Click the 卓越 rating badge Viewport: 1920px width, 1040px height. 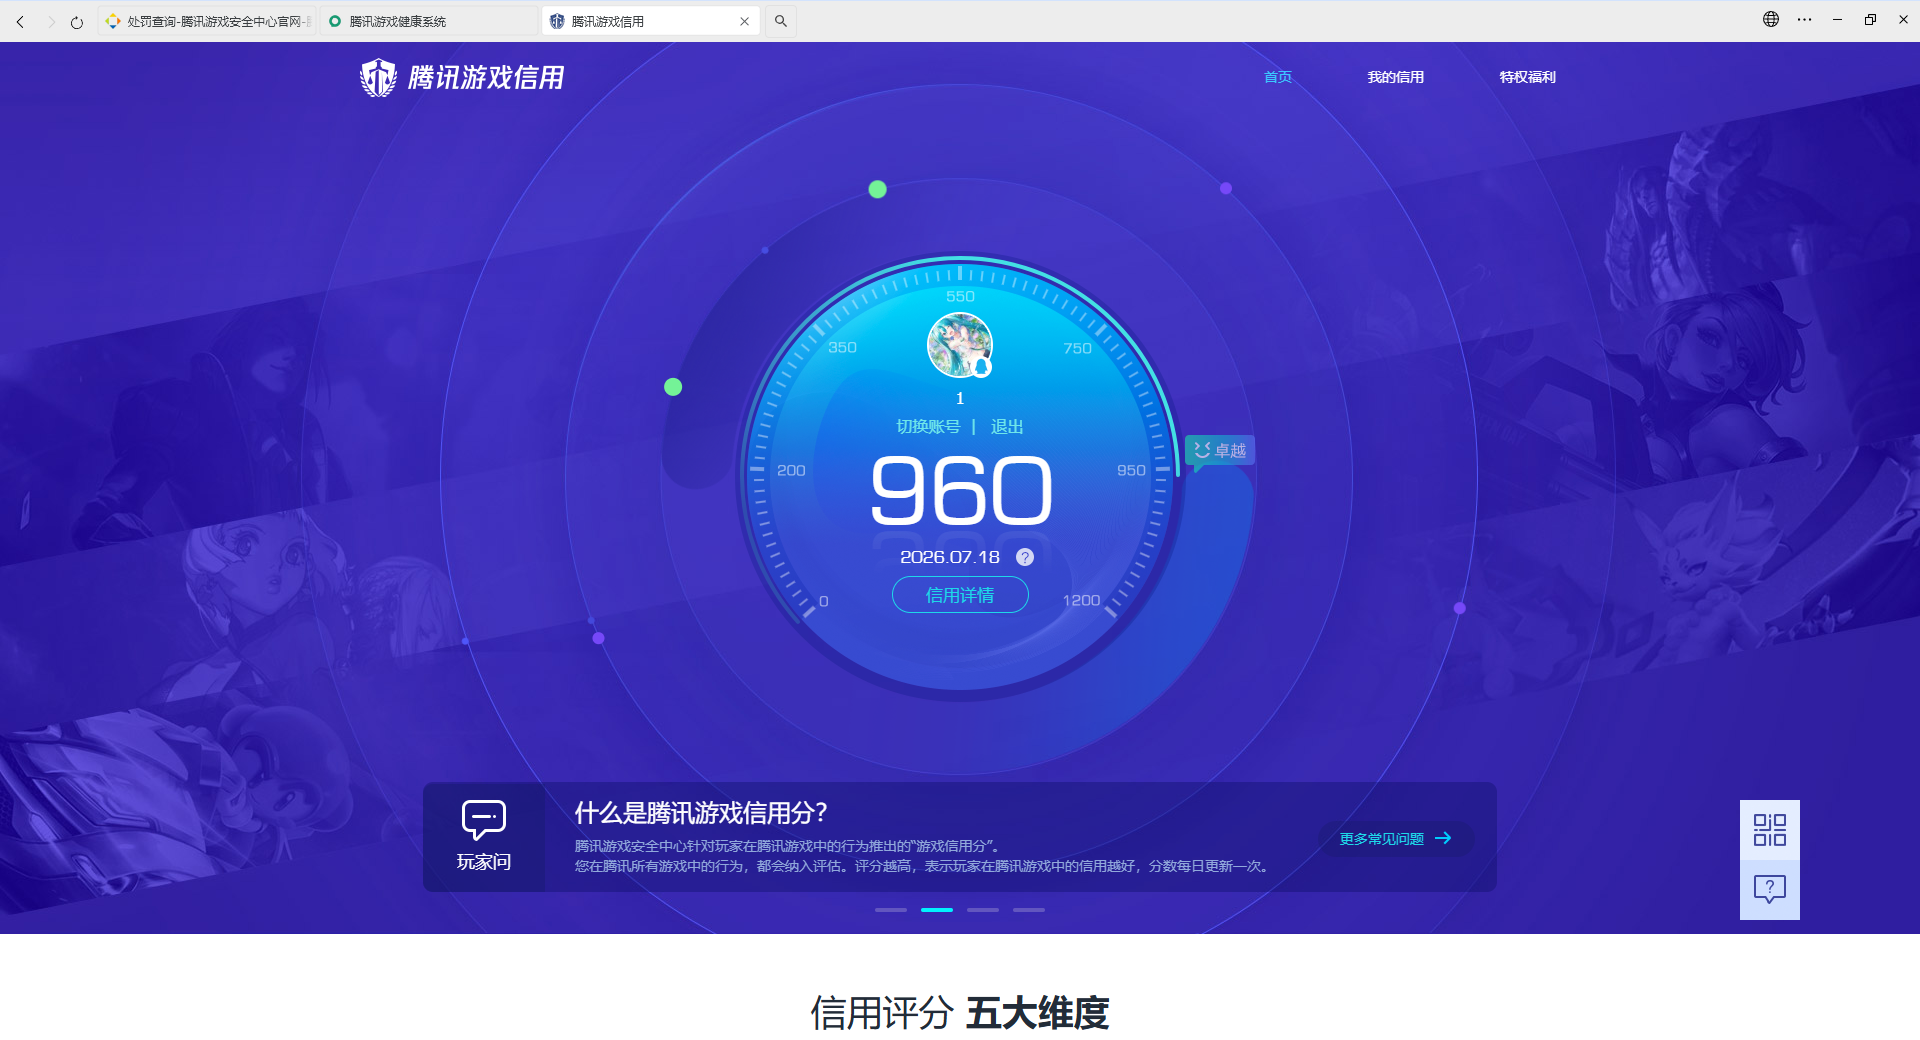1220,451
